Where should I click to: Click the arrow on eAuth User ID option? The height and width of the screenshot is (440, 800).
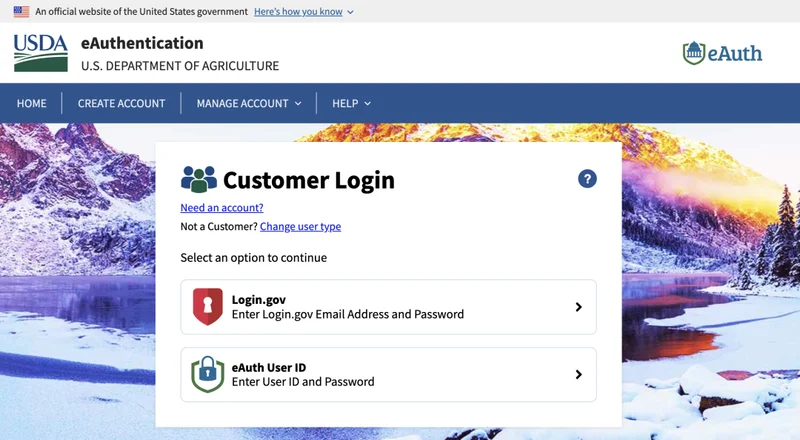click(578, 374)
